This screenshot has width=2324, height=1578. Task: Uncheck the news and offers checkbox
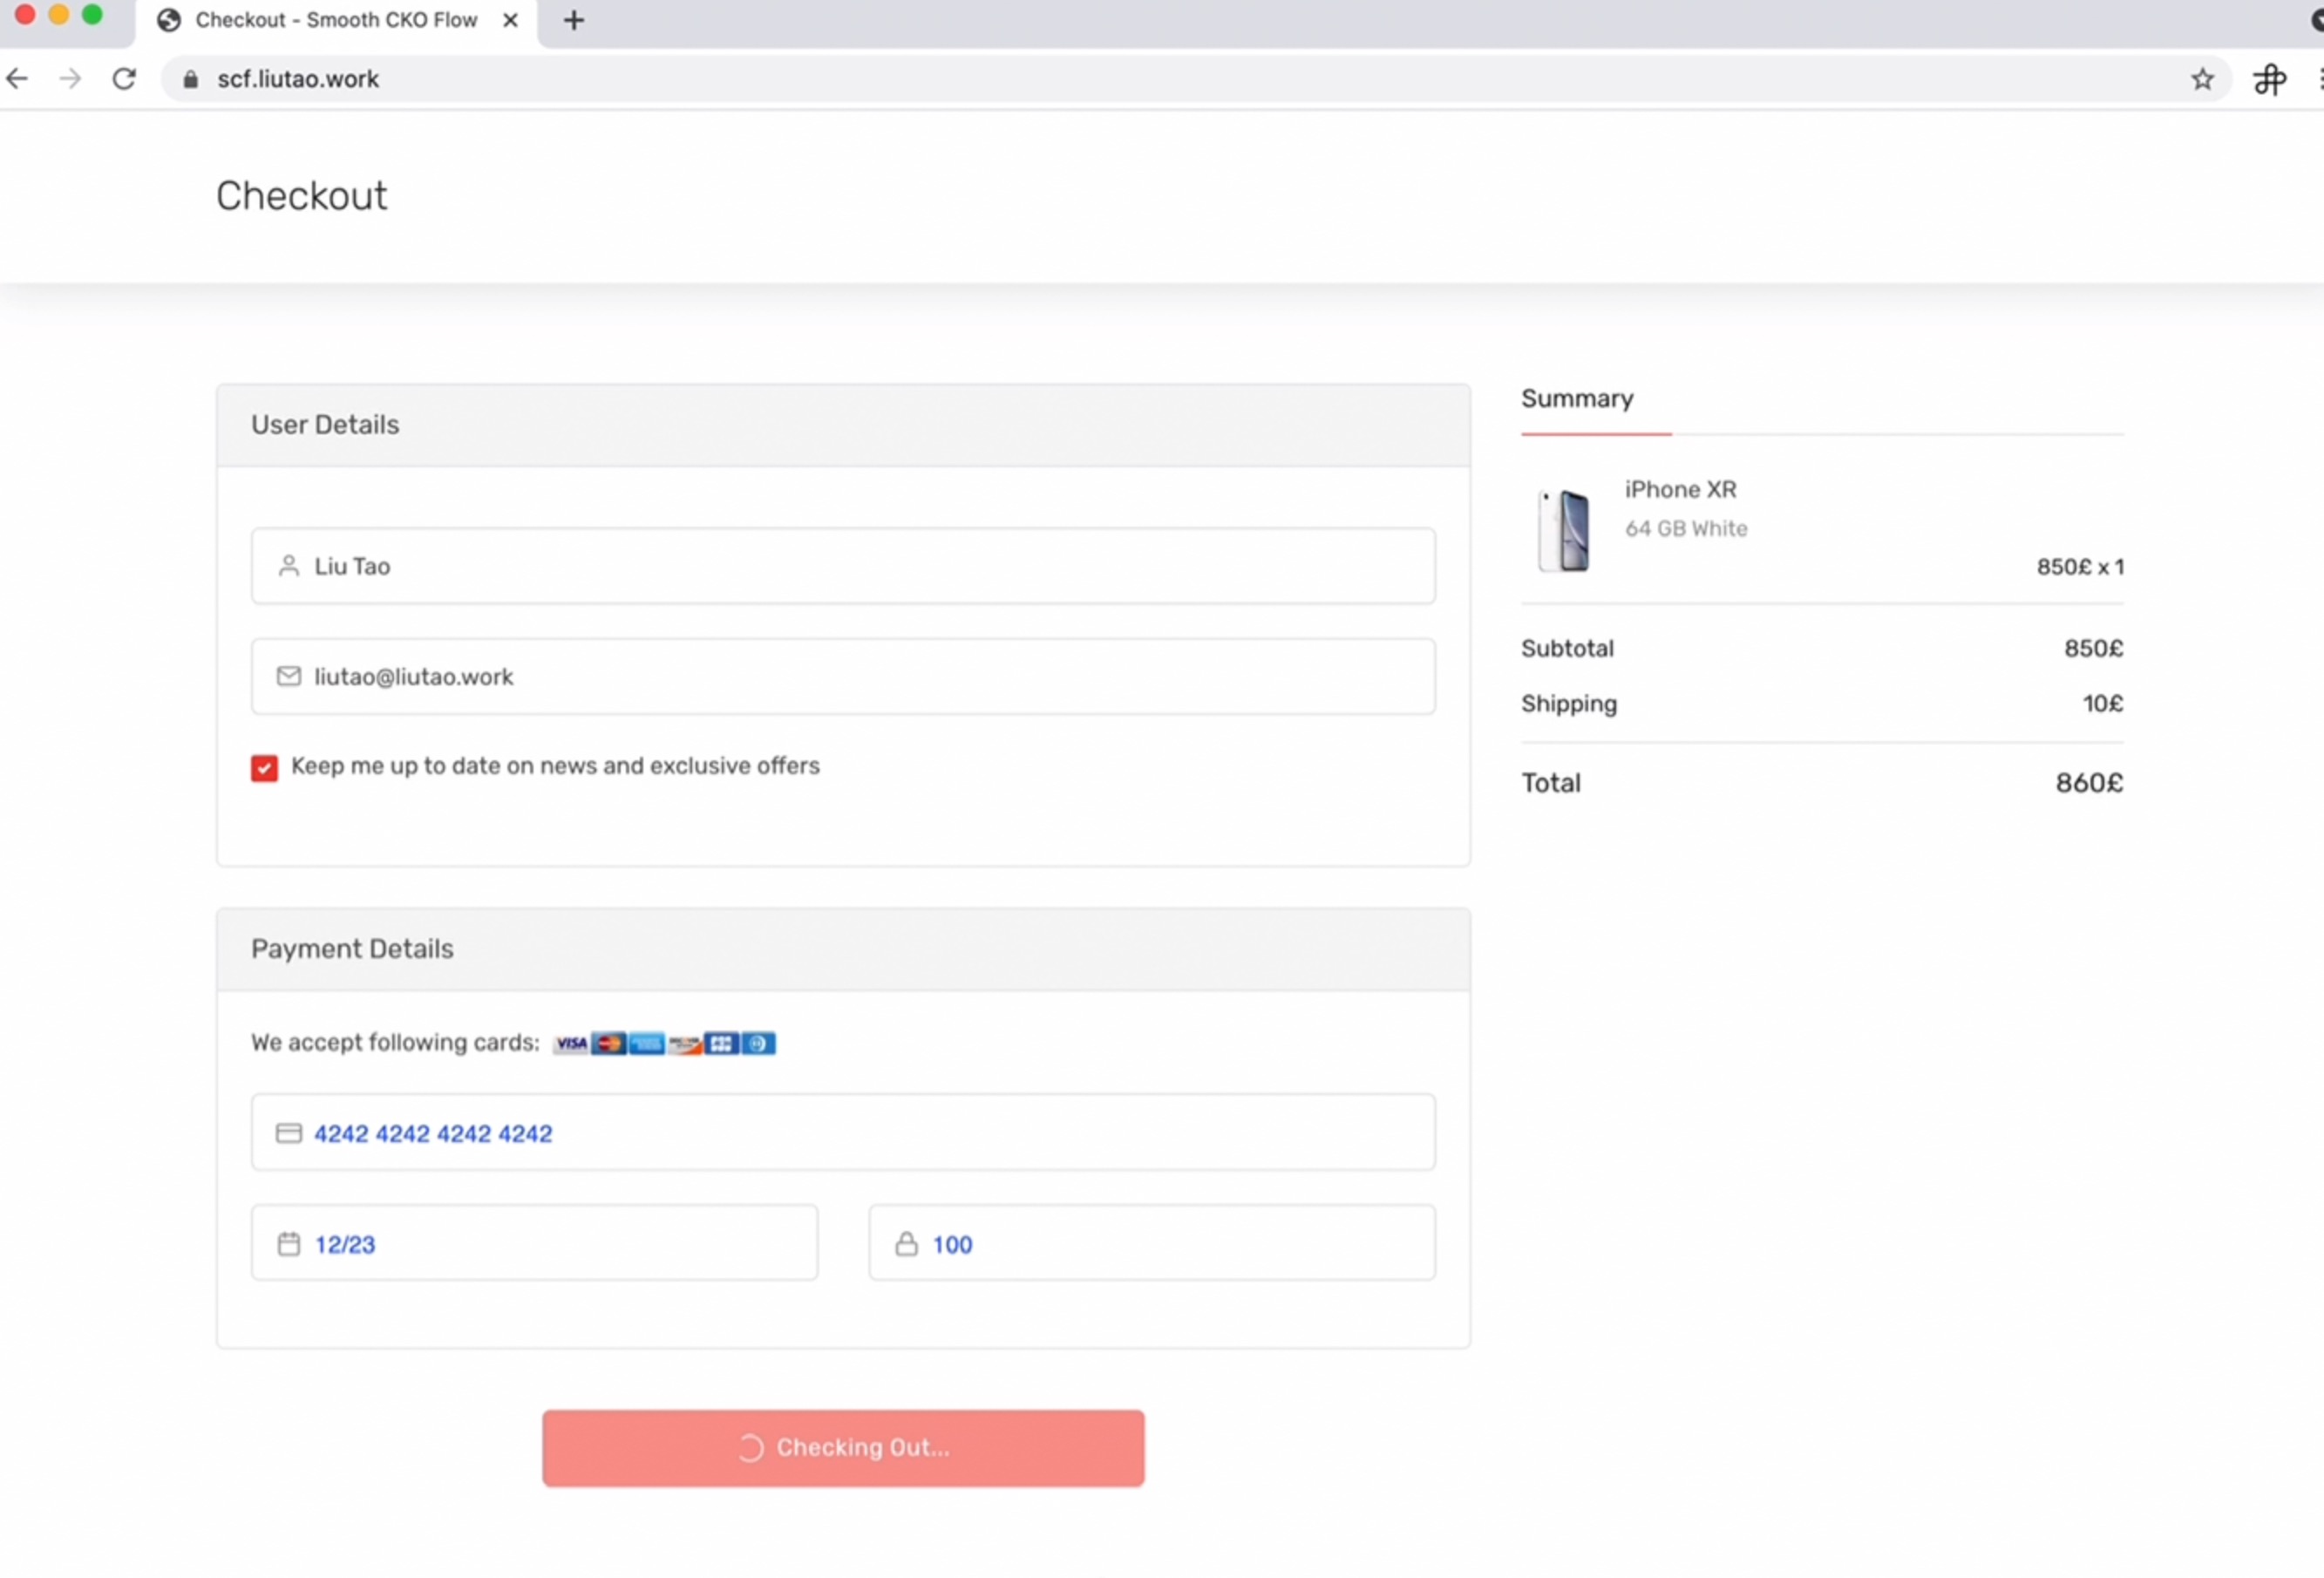[x=264, y=768]
